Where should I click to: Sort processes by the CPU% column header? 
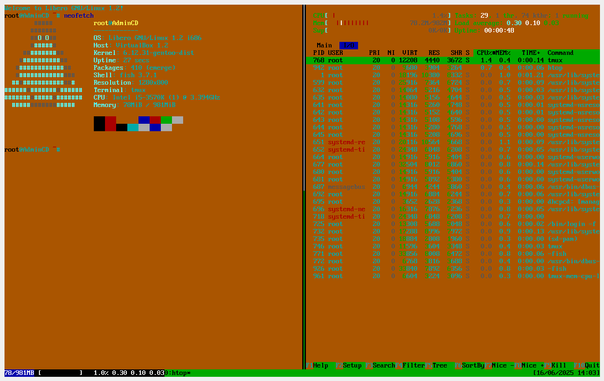pos(484,53)
